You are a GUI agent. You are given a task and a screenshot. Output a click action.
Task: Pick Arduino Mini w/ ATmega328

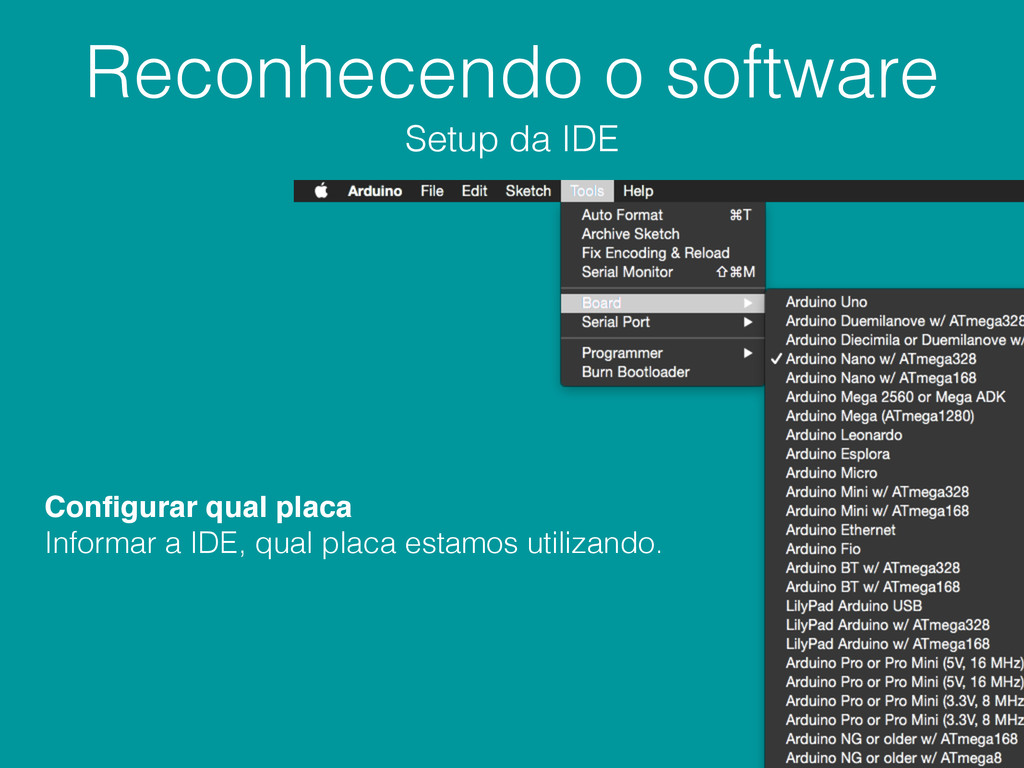click(x=895, y=492)
